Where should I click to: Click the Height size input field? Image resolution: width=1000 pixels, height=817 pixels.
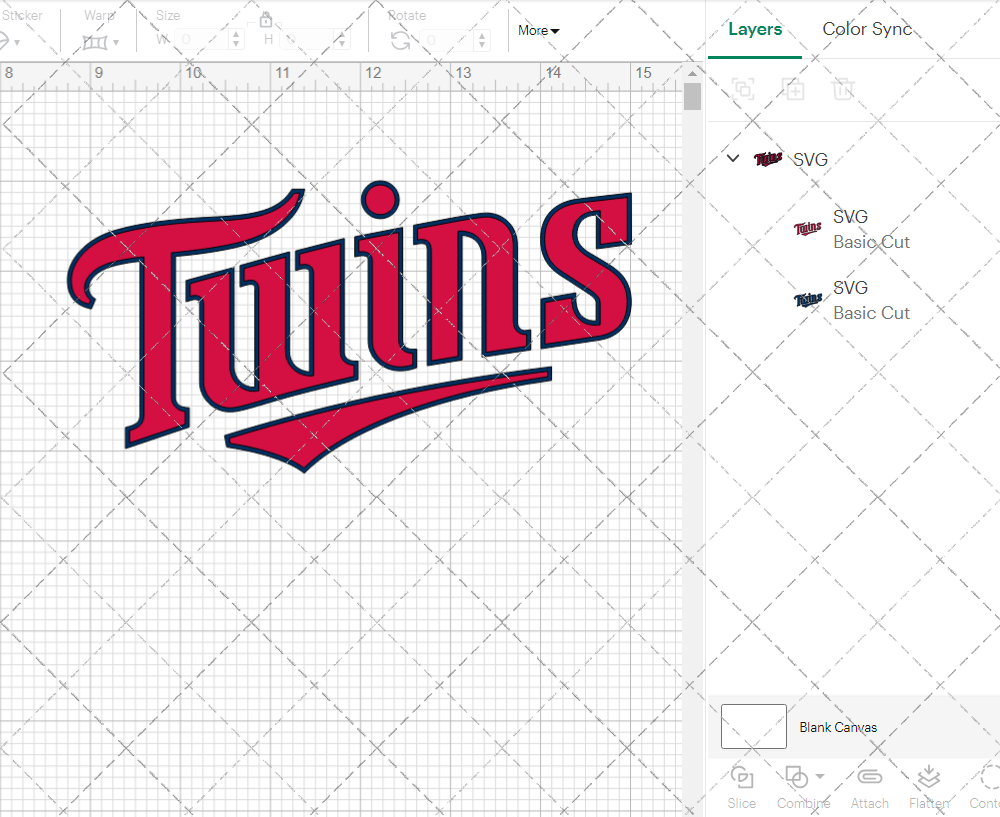(307, 40)
